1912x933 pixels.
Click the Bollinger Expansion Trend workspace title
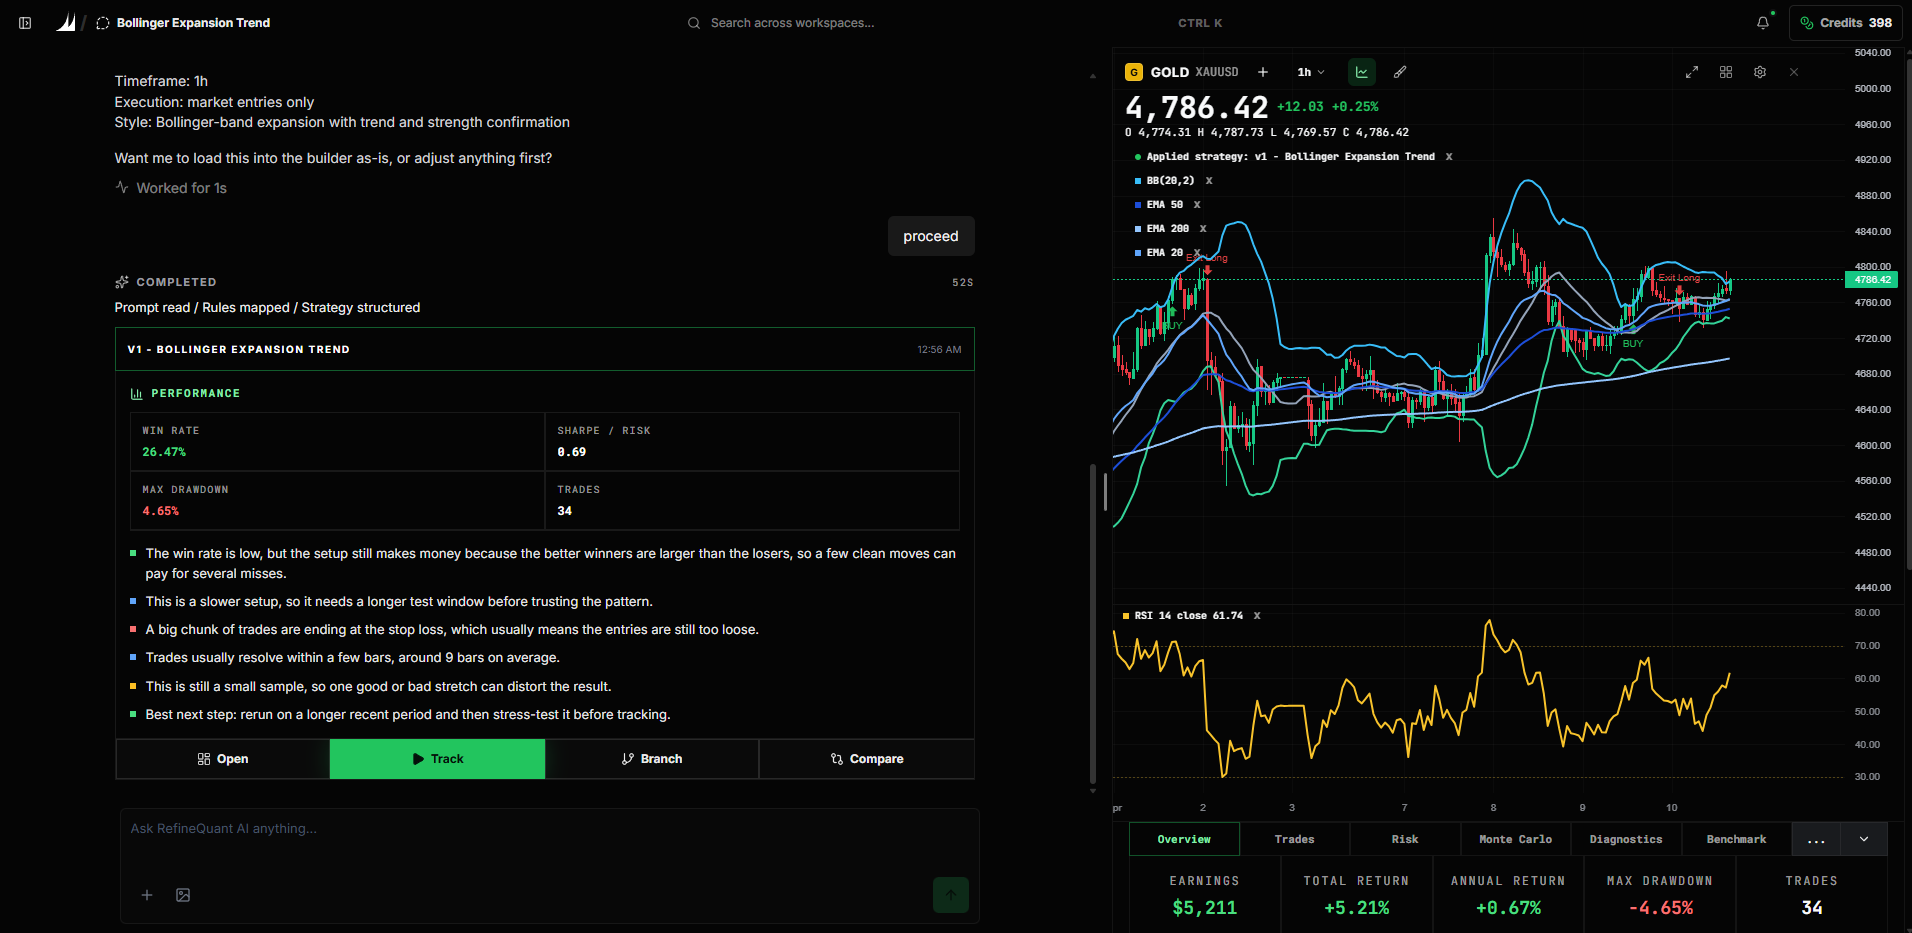193,23
